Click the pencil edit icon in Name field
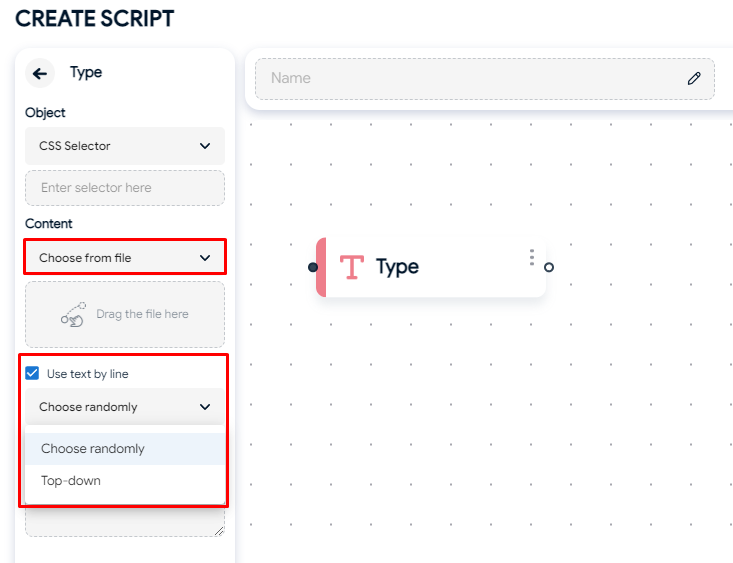Image resolution: width=733 pixels, height=563 pixels. (x=694, y=79)
